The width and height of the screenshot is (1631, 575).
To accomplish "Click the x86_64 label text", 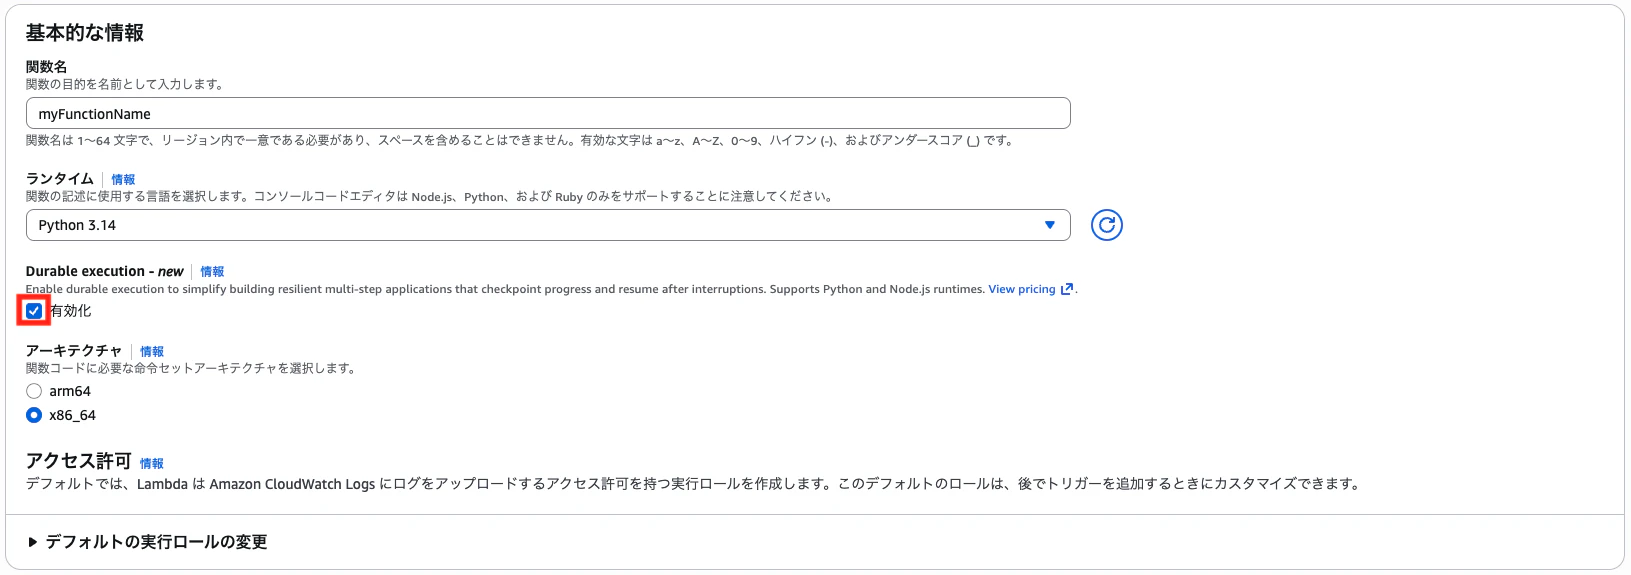I will click(x=73, y=415).
